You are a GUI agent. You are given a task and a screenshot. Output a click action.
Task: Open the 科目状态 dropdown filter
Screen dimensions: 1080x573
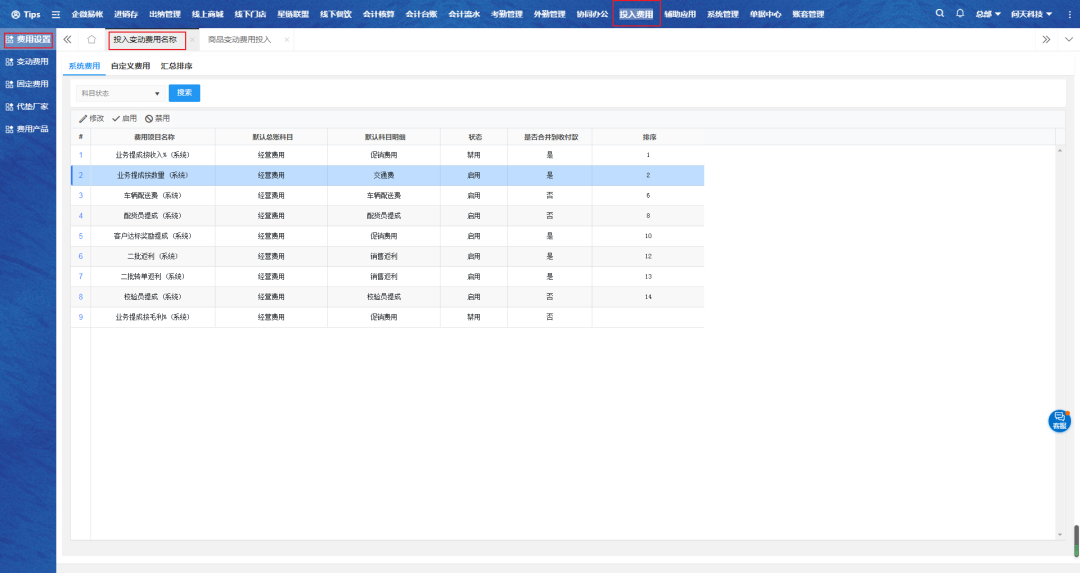pyautogui.click(x=120, y=93)
